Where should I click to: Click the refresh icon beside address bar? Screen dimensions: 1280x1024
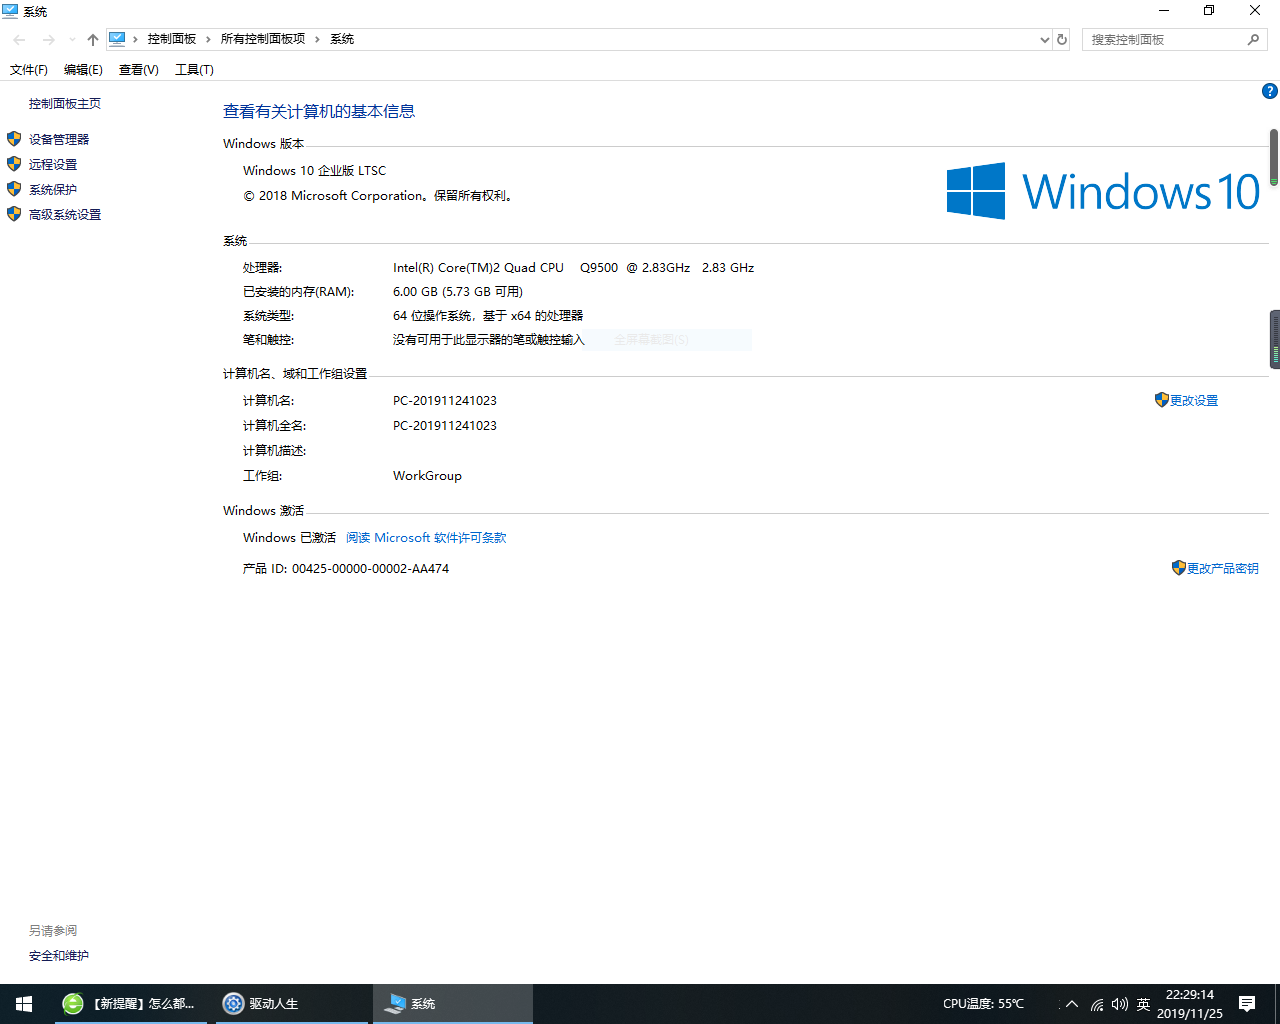point(1062,40)
